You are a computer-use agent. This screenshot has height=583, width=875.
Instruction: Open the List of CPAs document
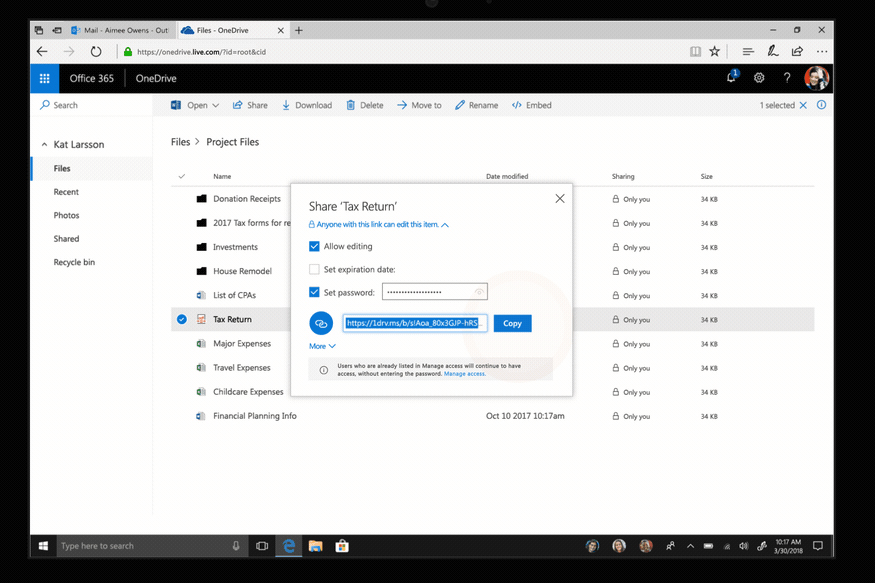click(x=234, y=295)
